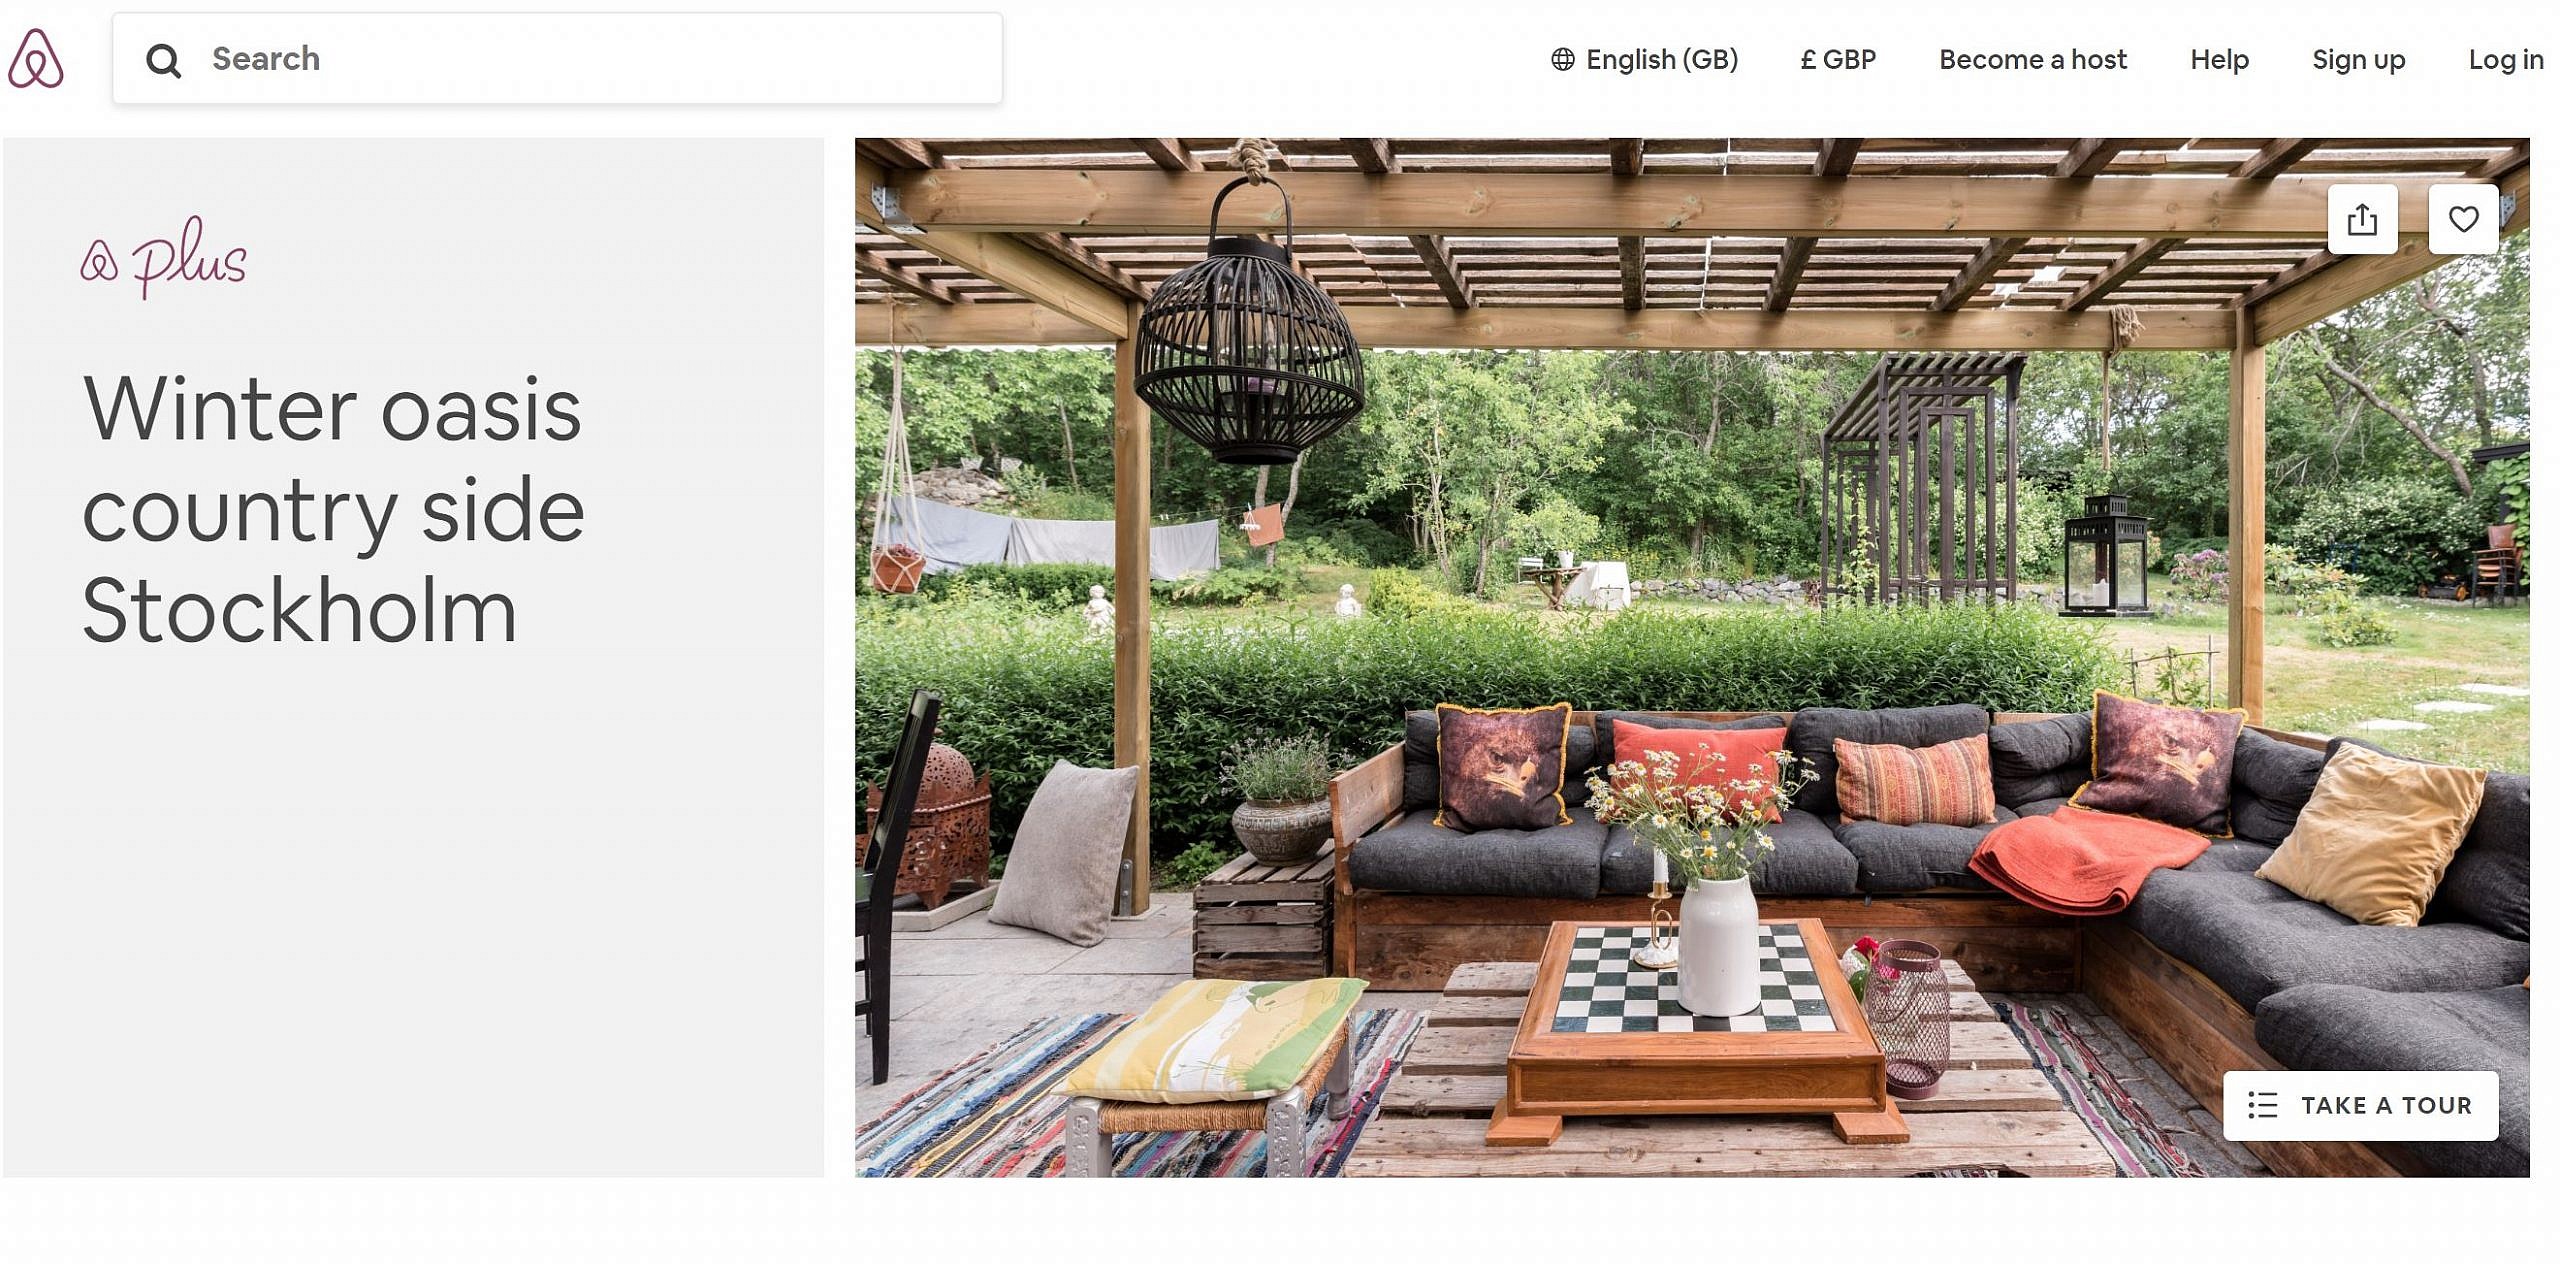Save listing with the heart icon
2560x1264 pixels.
tap(2463, 219)
